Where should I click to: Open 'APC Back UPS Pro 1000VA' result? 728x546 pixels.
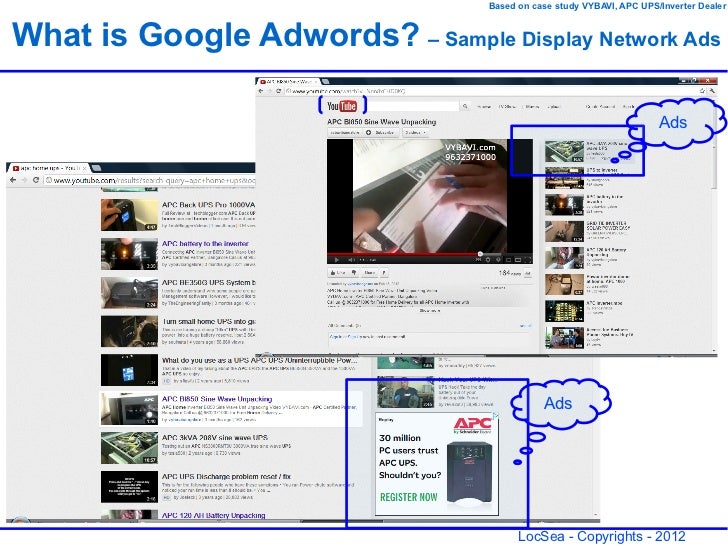208,205
